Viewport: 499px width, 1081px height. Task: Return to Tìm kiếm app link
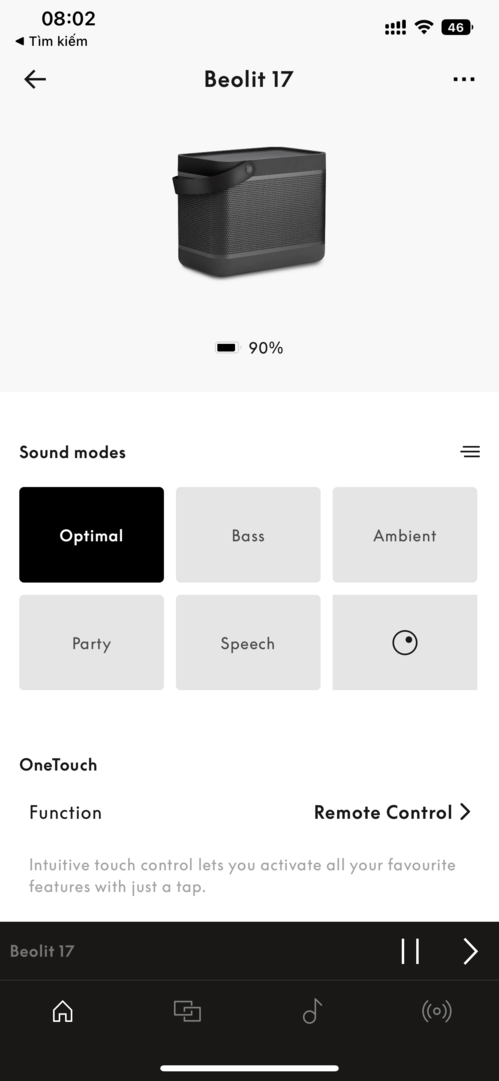pos(51,41)
